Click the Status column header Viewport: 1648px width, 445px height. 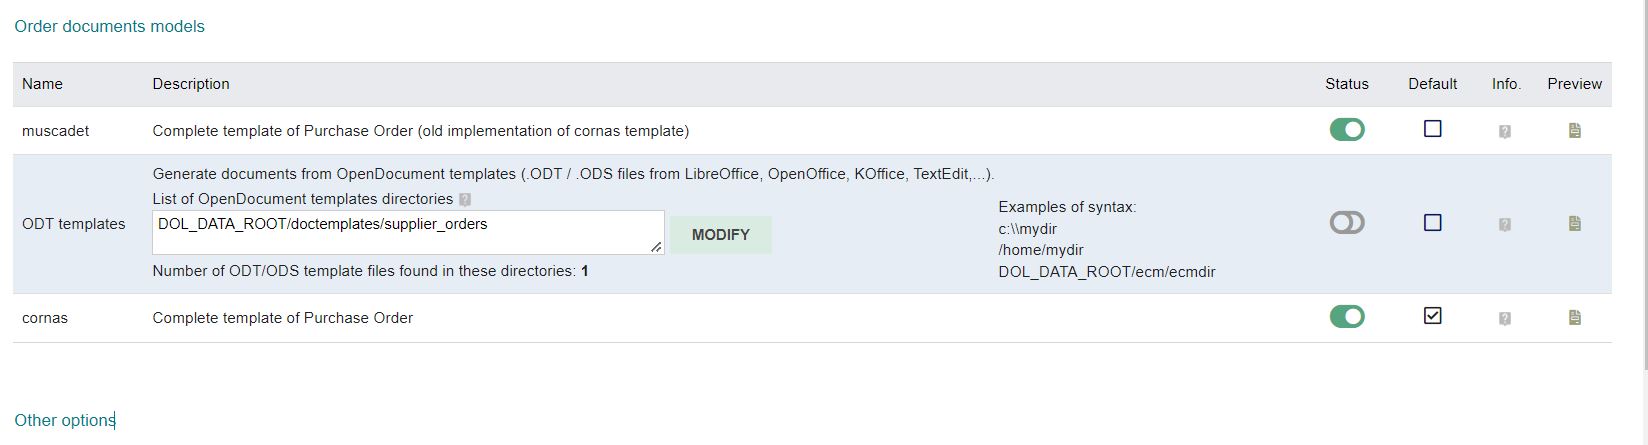1346,84
